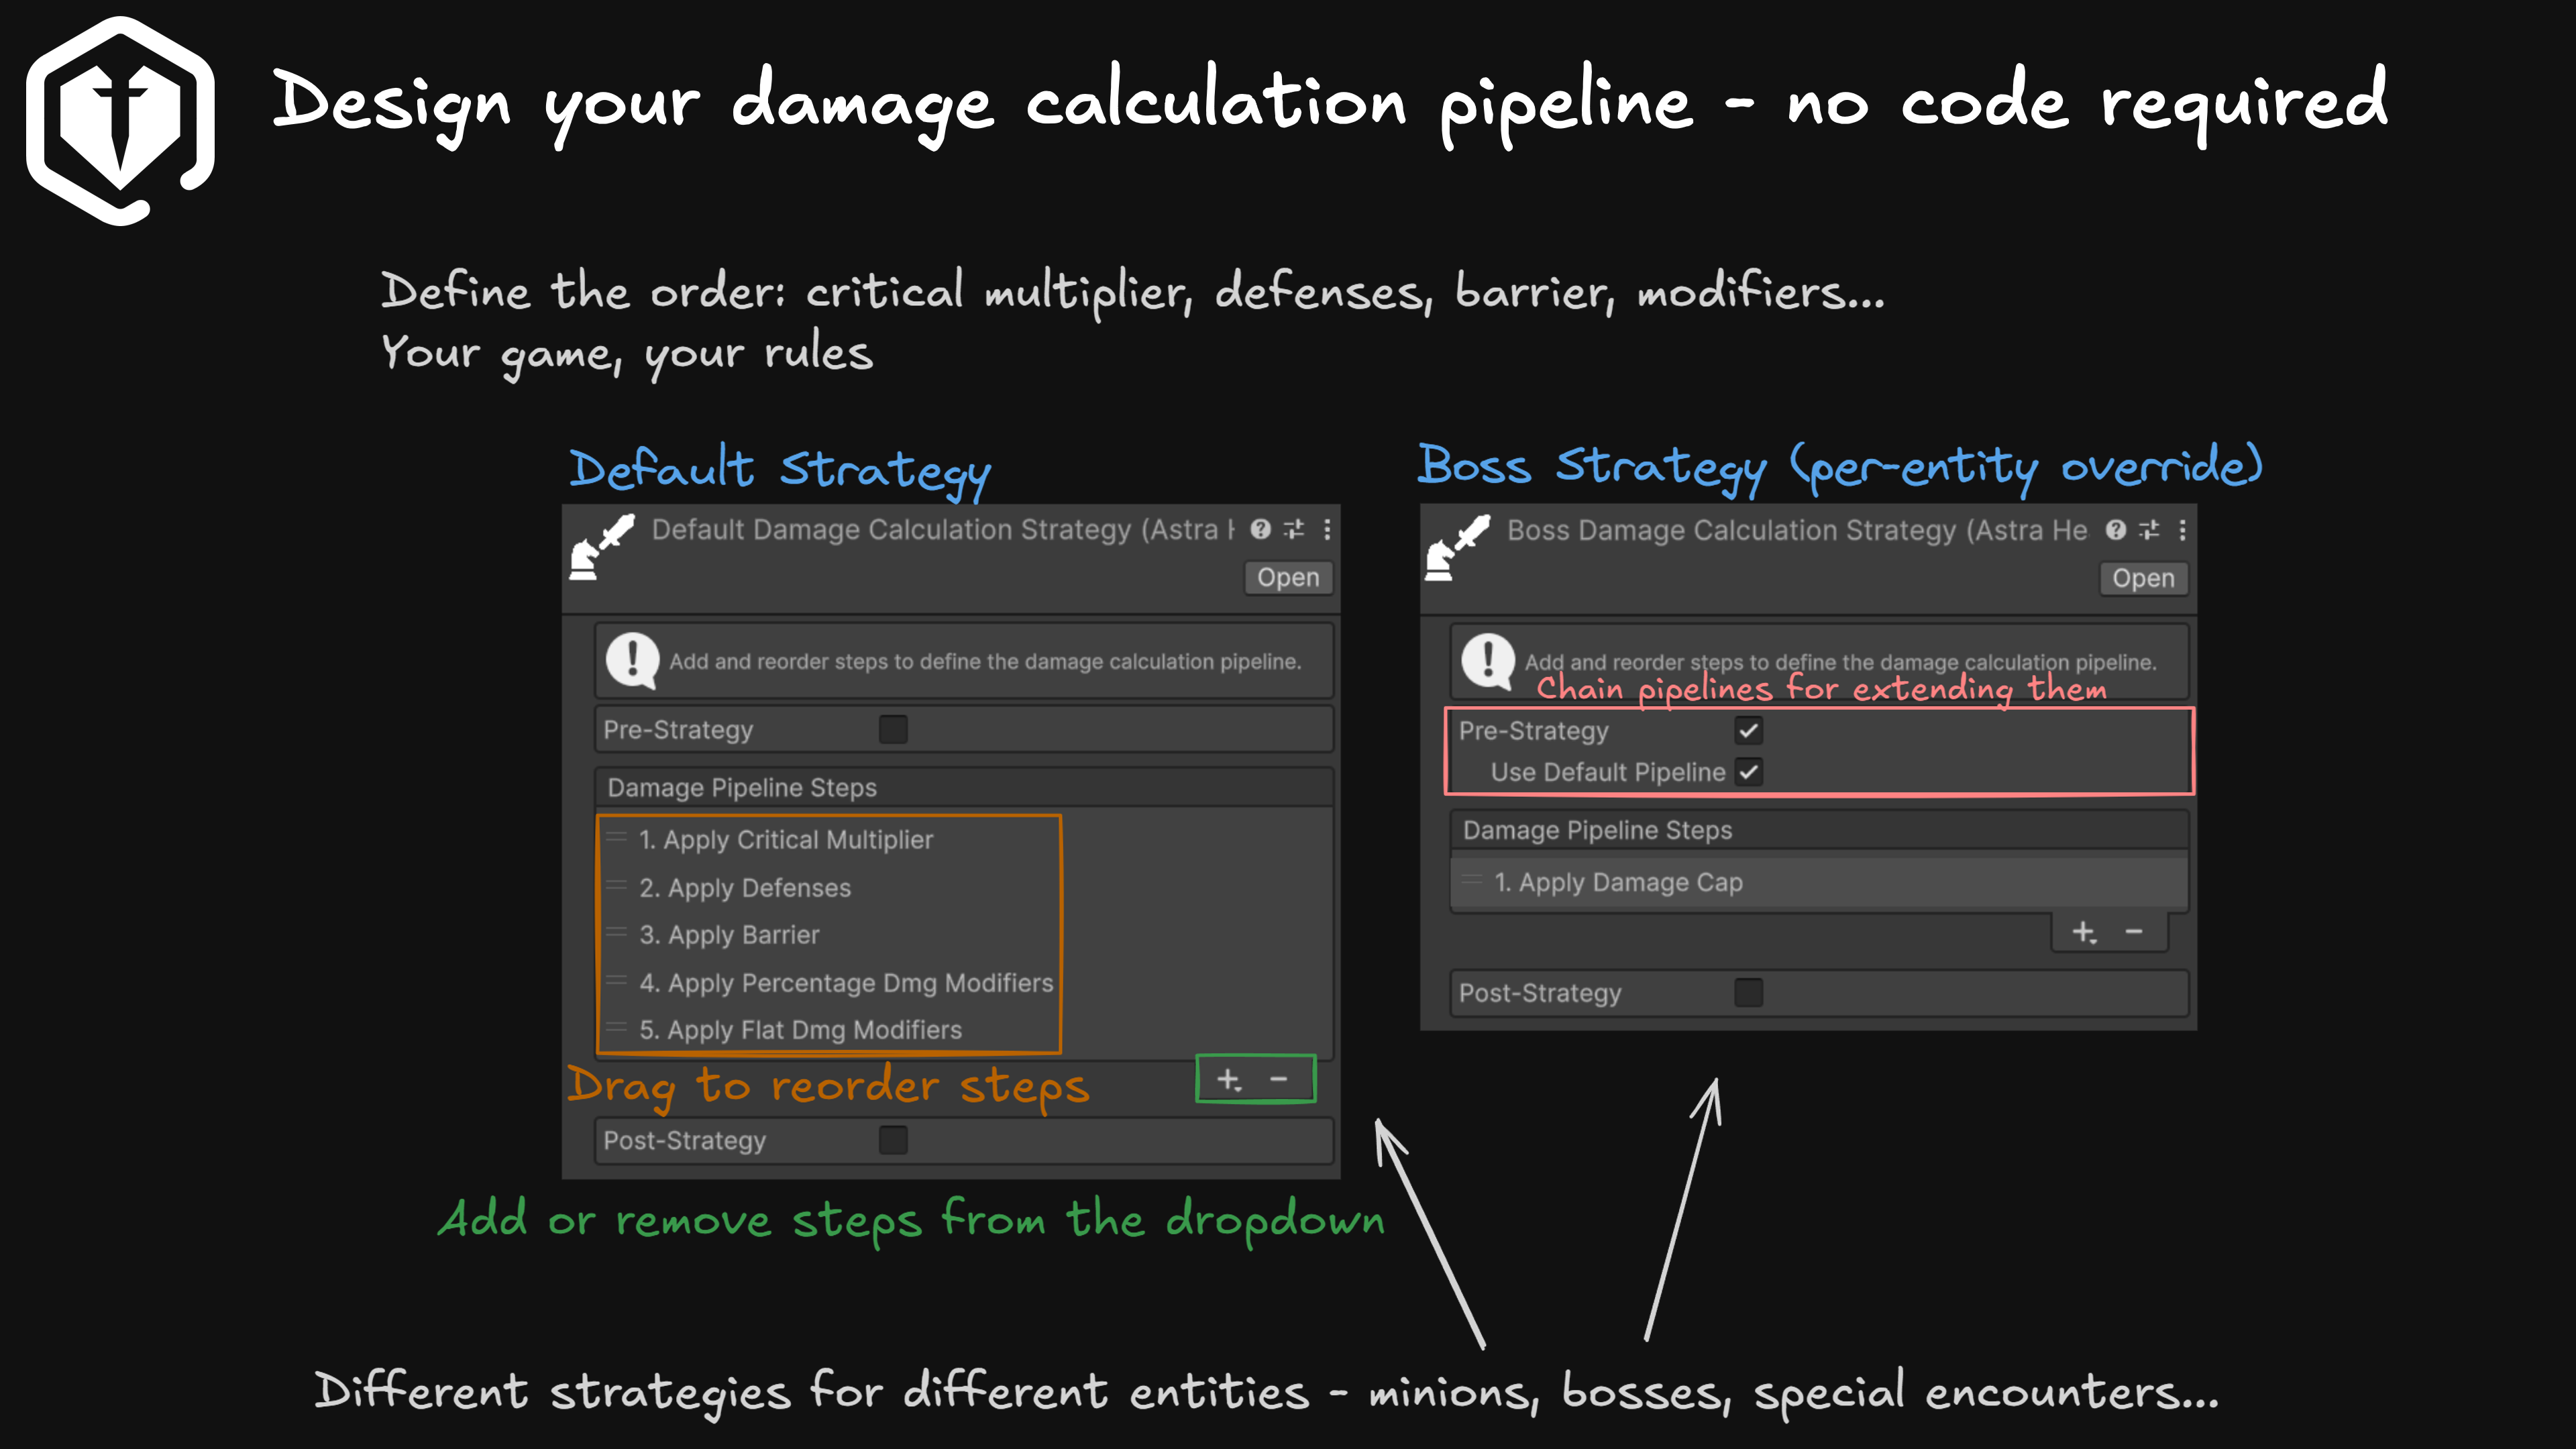Enable Post-Strategy in Default Strategy
2576x1449 pixels.
(x=893, y=1140)
